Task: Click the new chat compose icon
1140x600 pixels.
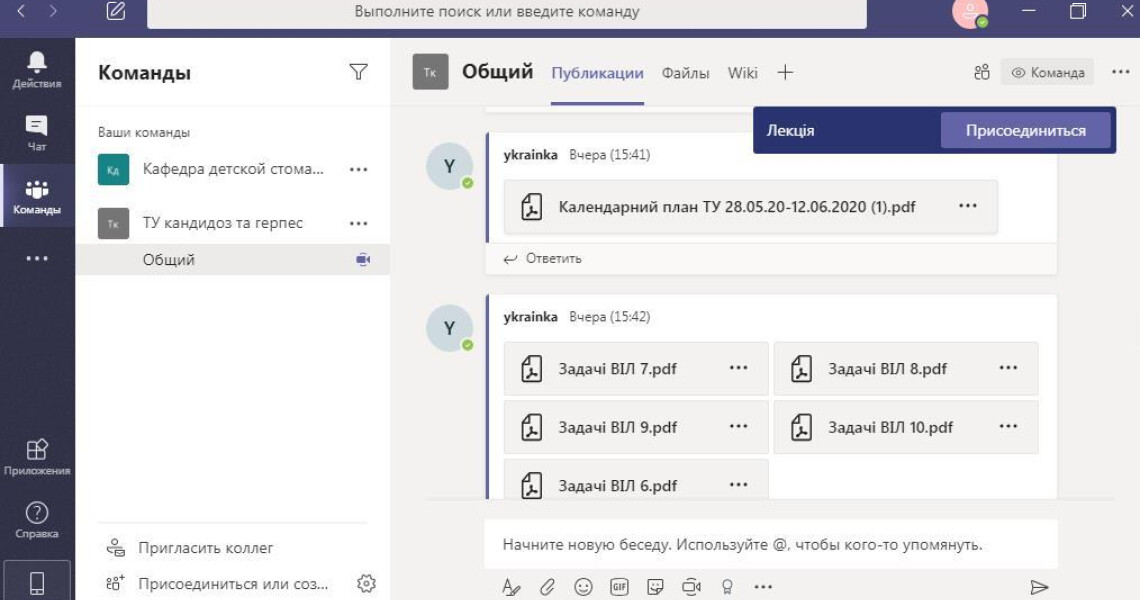Action: coord(116,12)
